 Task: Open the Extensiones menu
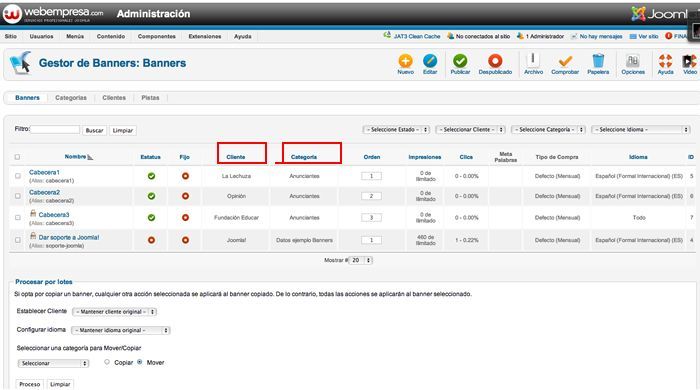click(x=205, y=36)
